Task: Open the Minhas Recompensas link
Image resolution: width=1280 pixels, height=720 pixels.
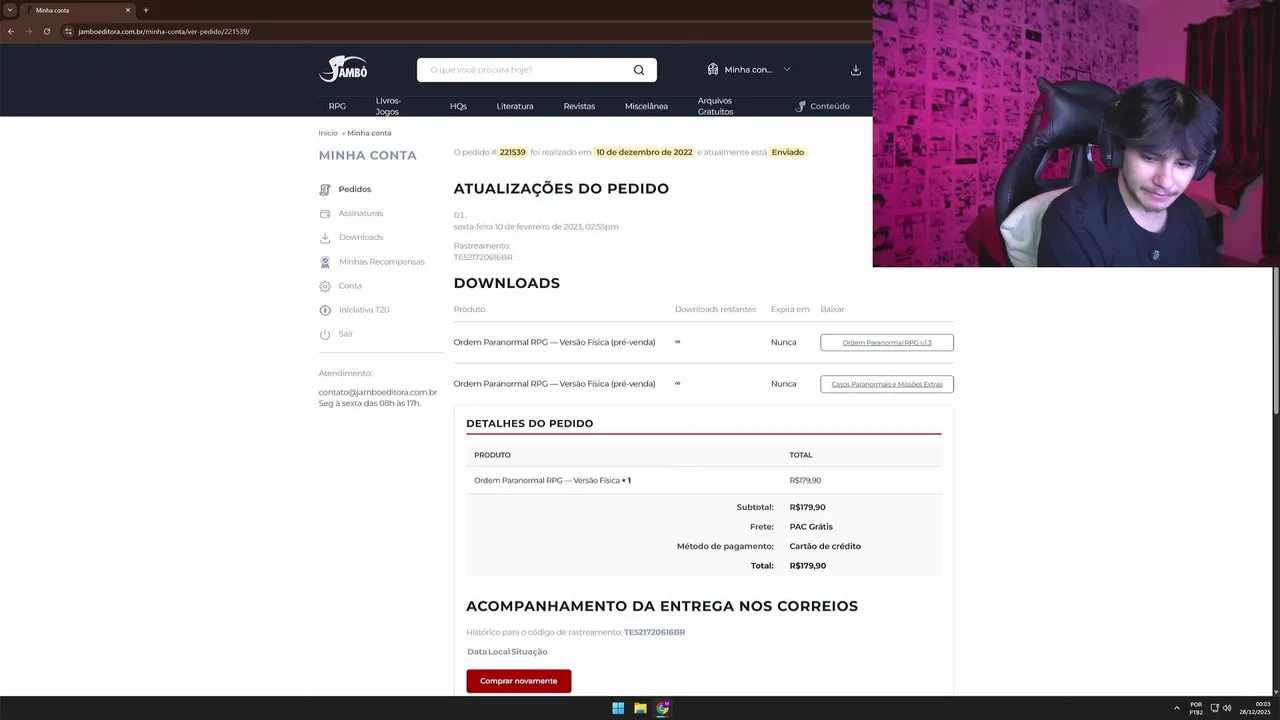Action: pos(382,262)
